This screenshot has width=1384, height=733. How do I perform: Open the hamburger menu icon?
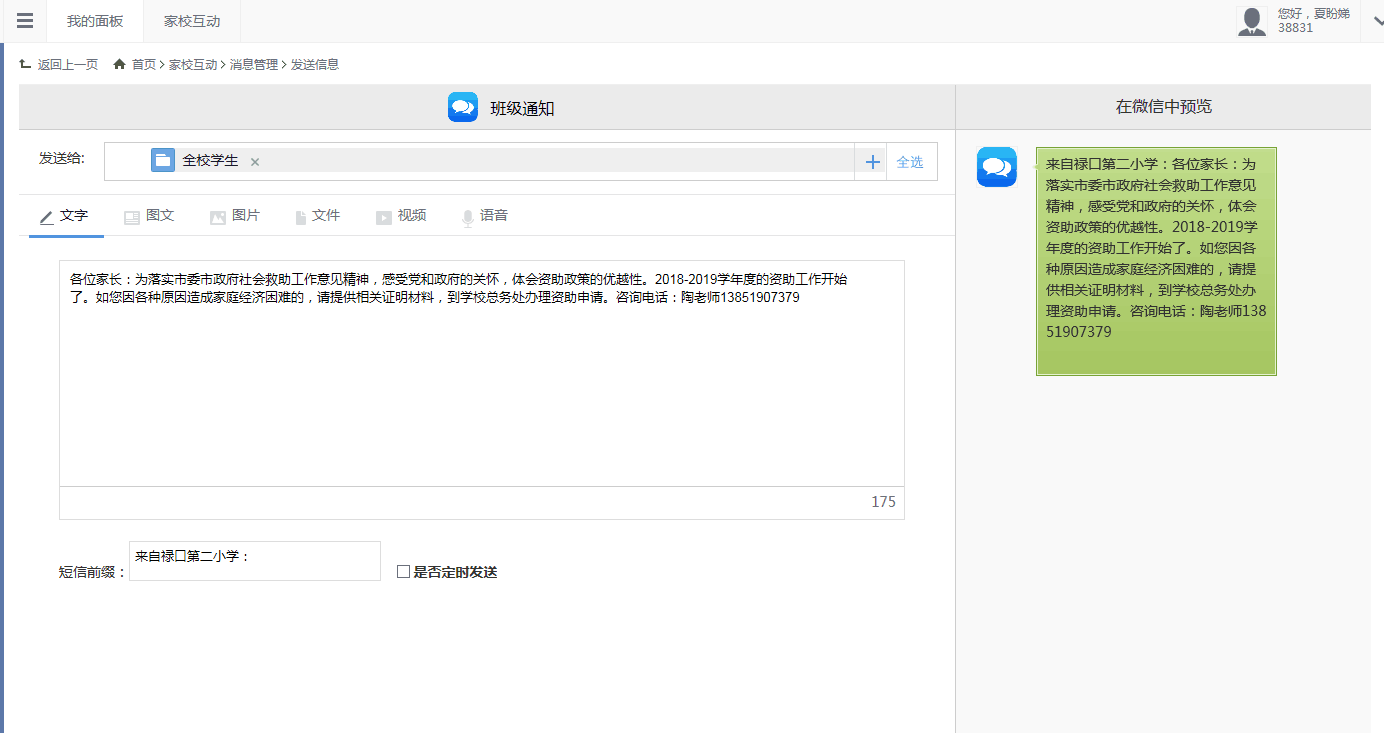[25, 21]
